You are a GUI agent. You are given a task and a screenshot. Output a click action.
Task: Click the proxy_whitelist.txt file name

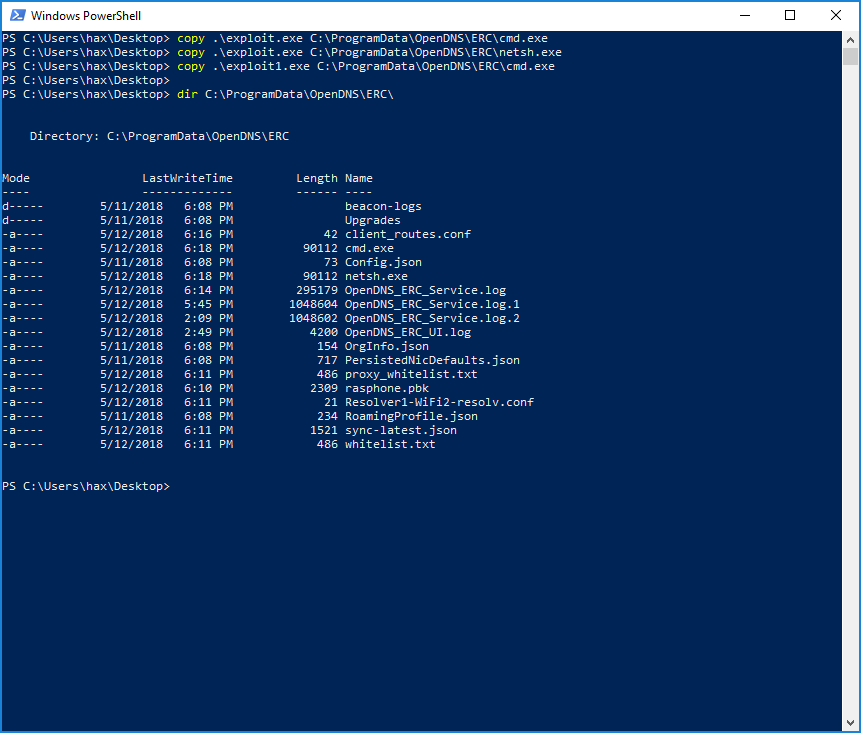coord(411,374)
